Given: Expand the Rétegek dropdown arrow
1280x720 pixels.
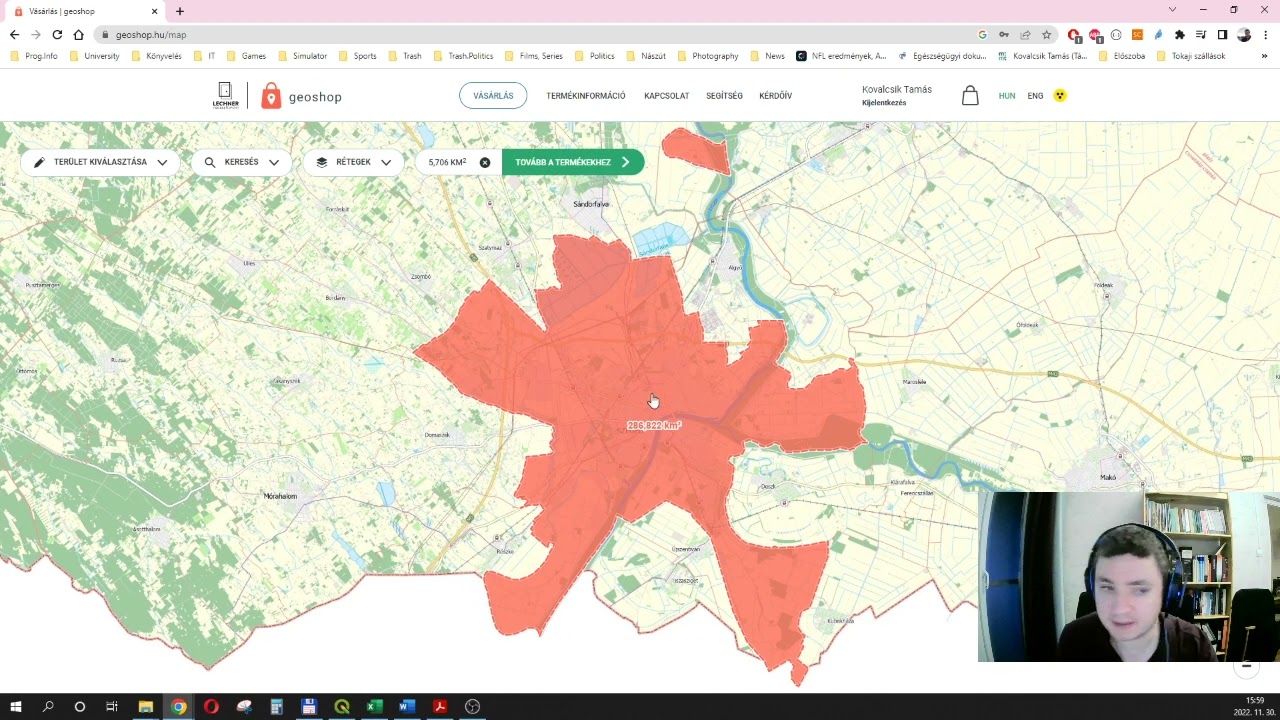Looking at the screenshot, I should pyautogui.click(x=386, y=162).
